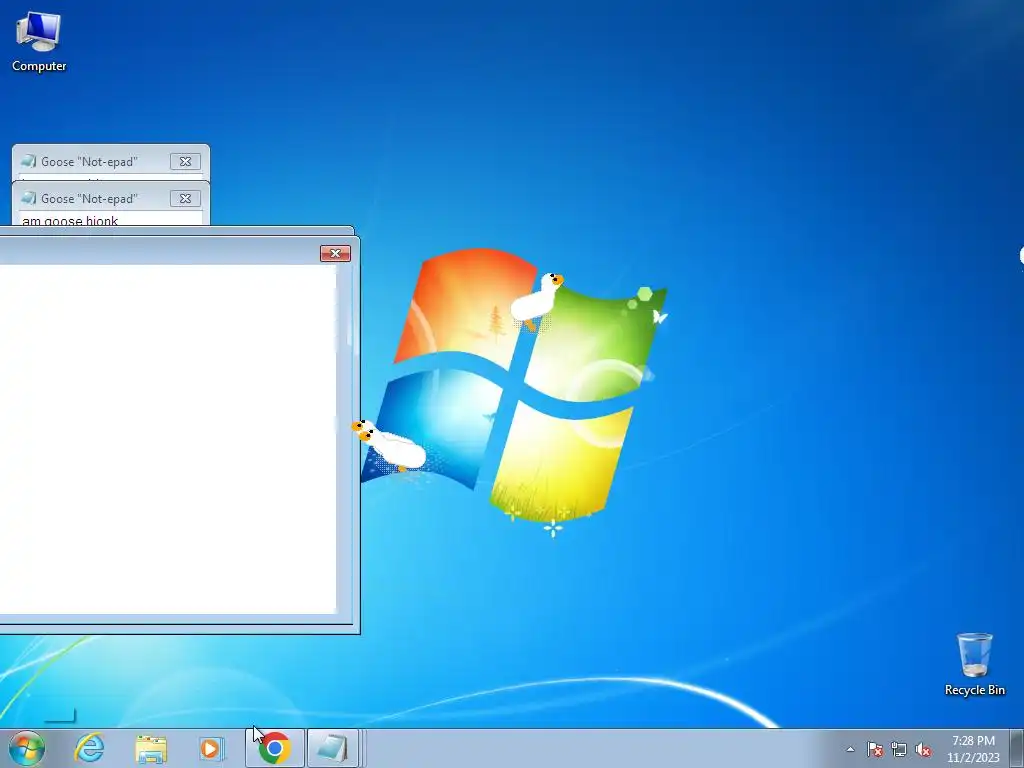This screenshot has height=768, width=1024.
Task: Open the muted volume tray icon
Action: (x=923, y=749)
